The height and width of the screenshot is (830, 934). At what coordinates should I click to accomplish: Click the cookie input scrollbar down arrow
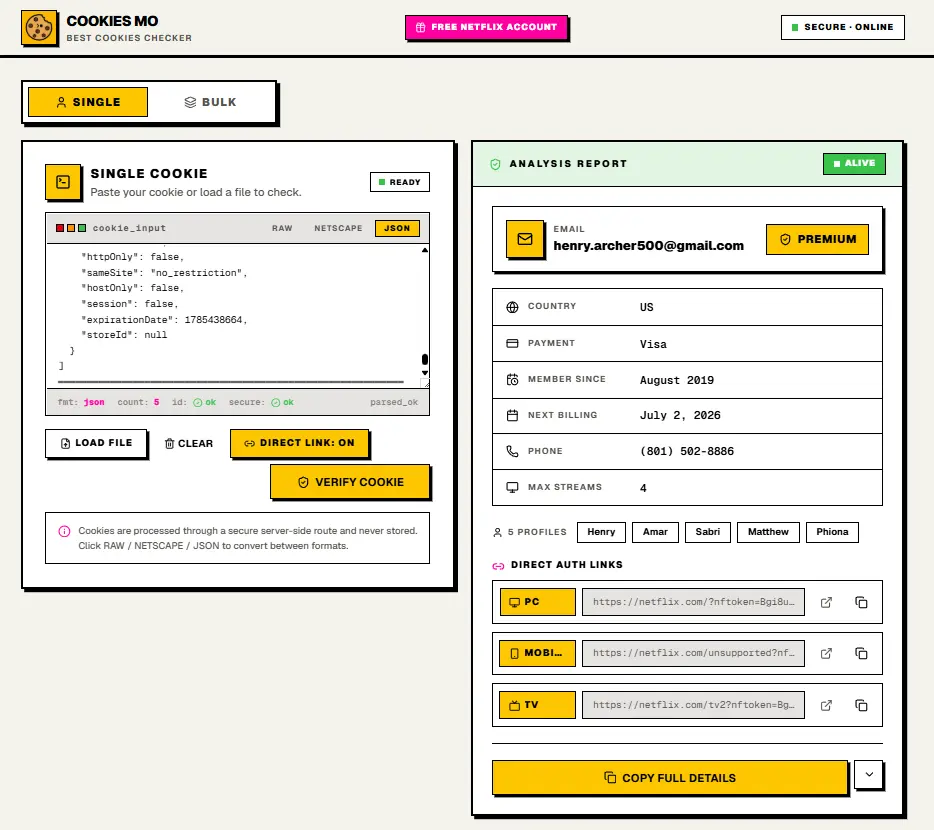(425, 373)
